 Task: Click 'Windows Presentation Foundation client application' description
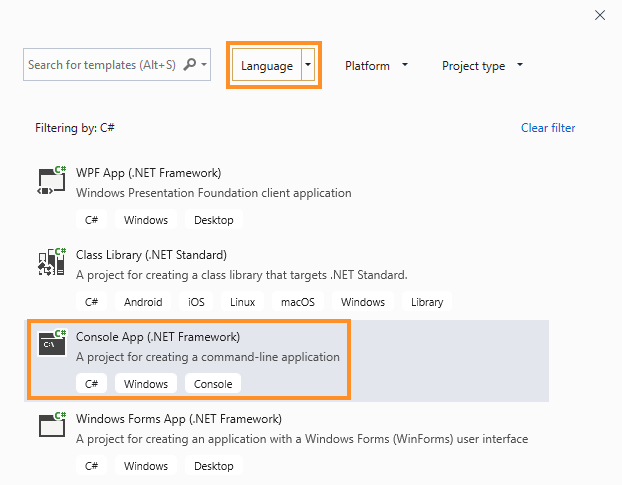214,193
